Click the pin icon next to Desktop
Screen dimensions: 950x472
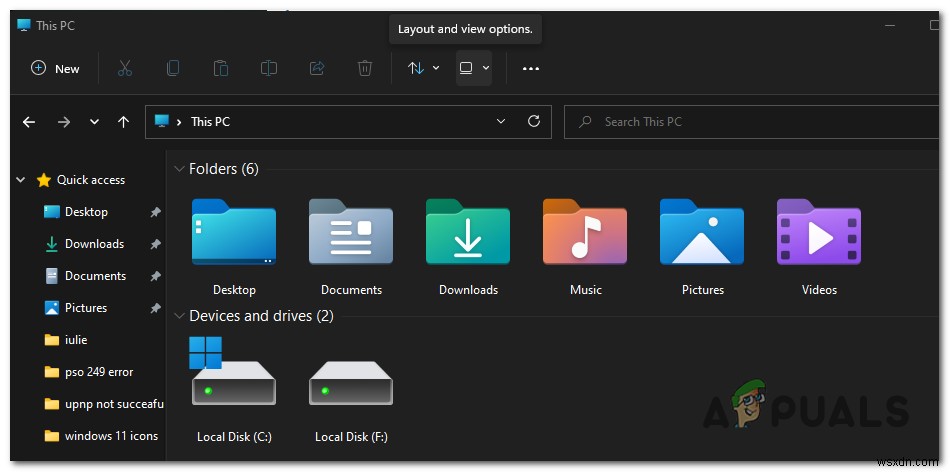point(156,212)
